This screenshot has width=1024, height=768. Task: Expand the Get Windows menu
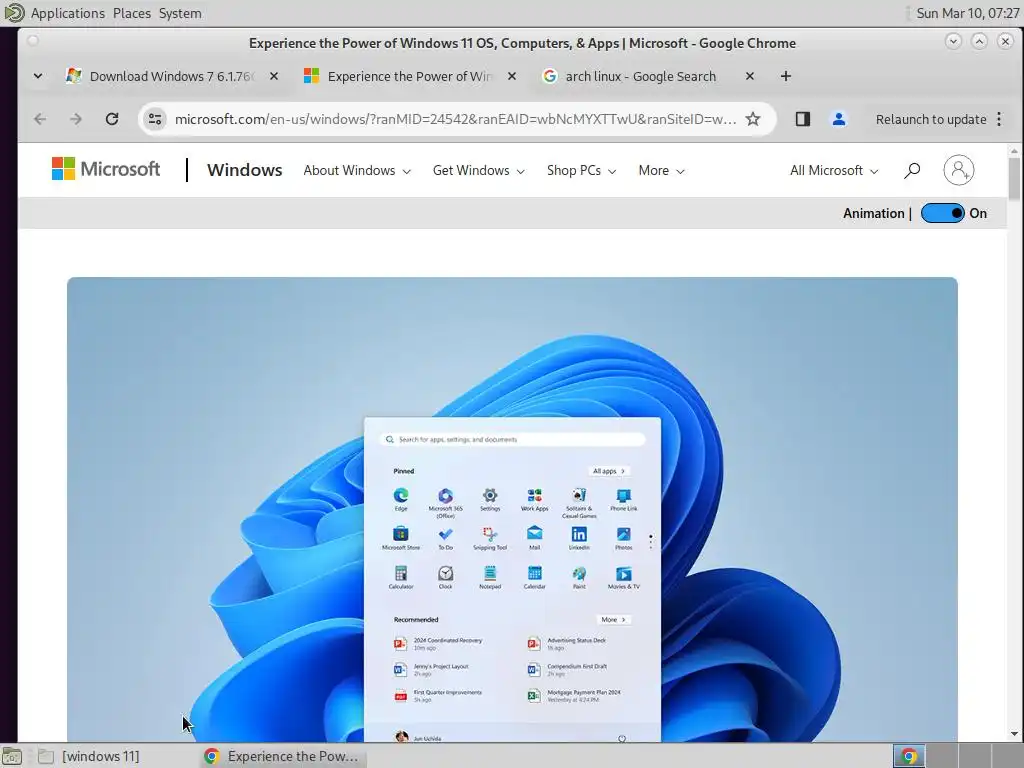tap(478, 170)
